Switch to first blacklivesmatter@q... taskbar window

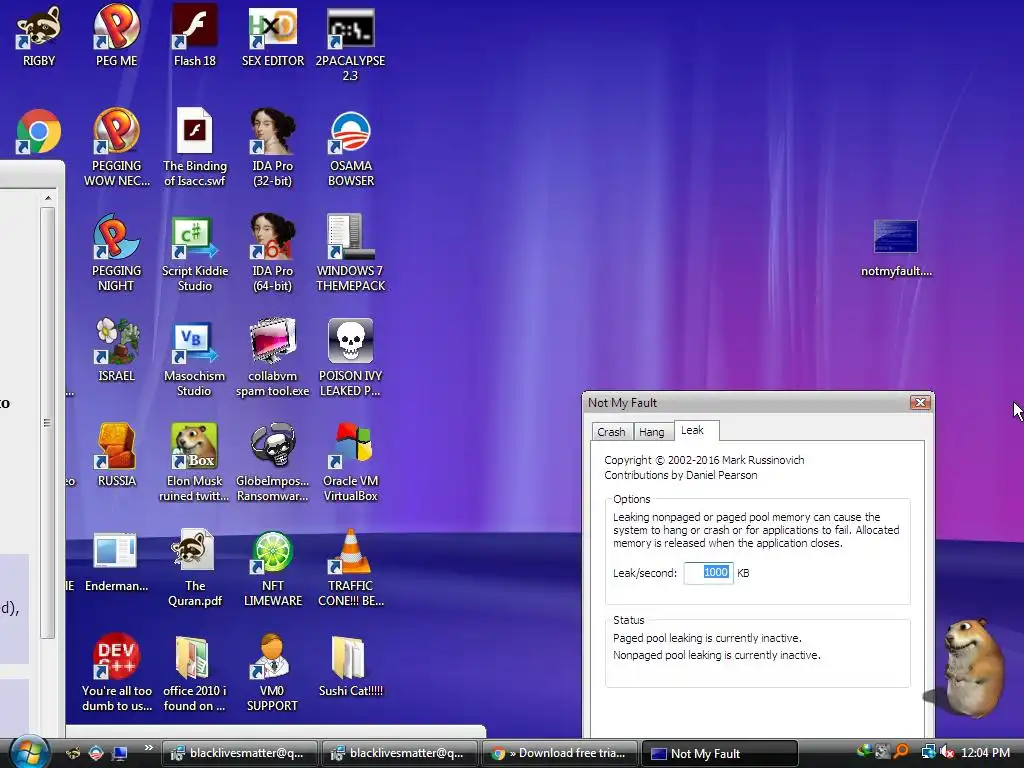click(240, 753)
